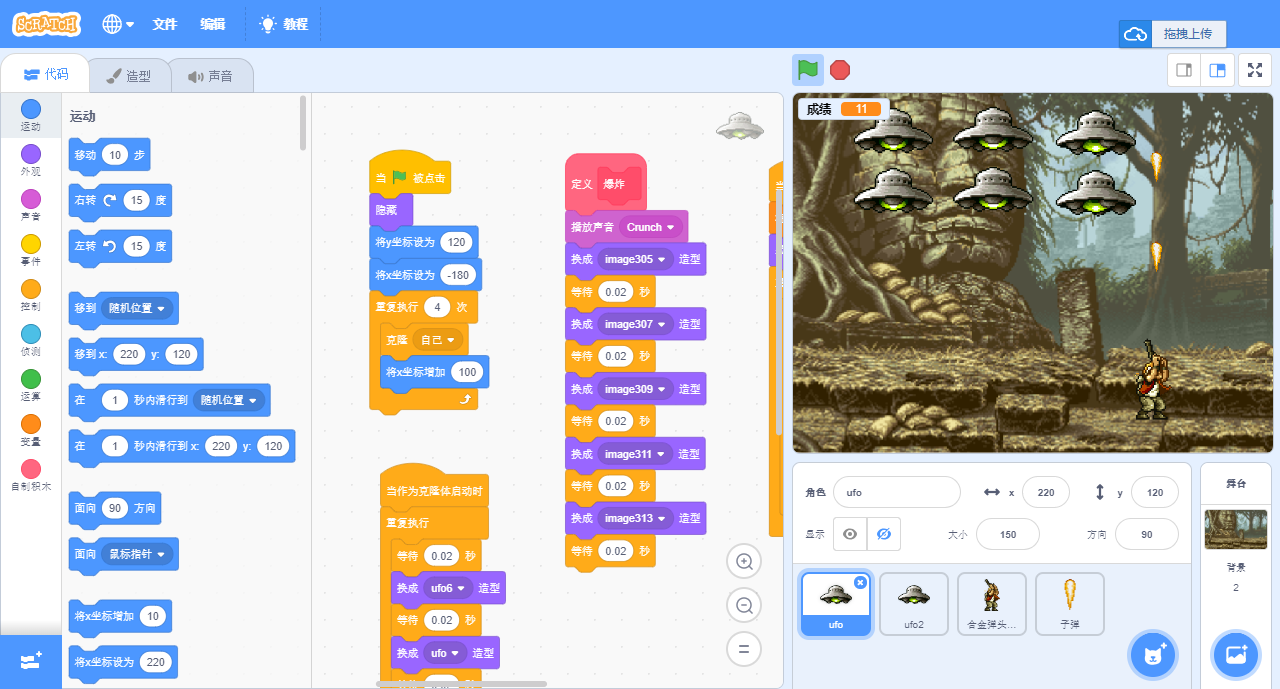Click the Scratch logo
This screenshot has width=1280, height=689.
[47, 24]
